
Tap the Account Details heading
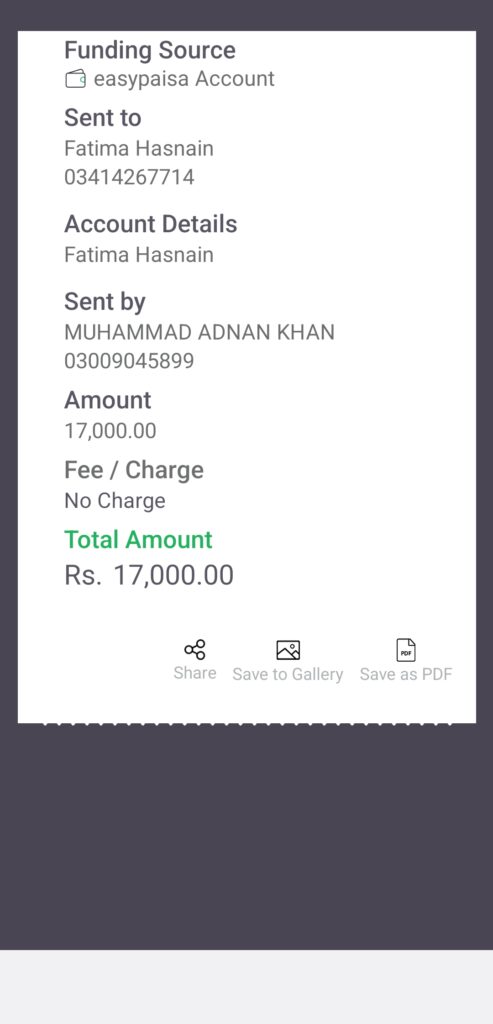pyautogui.click(x=151, y=224)
